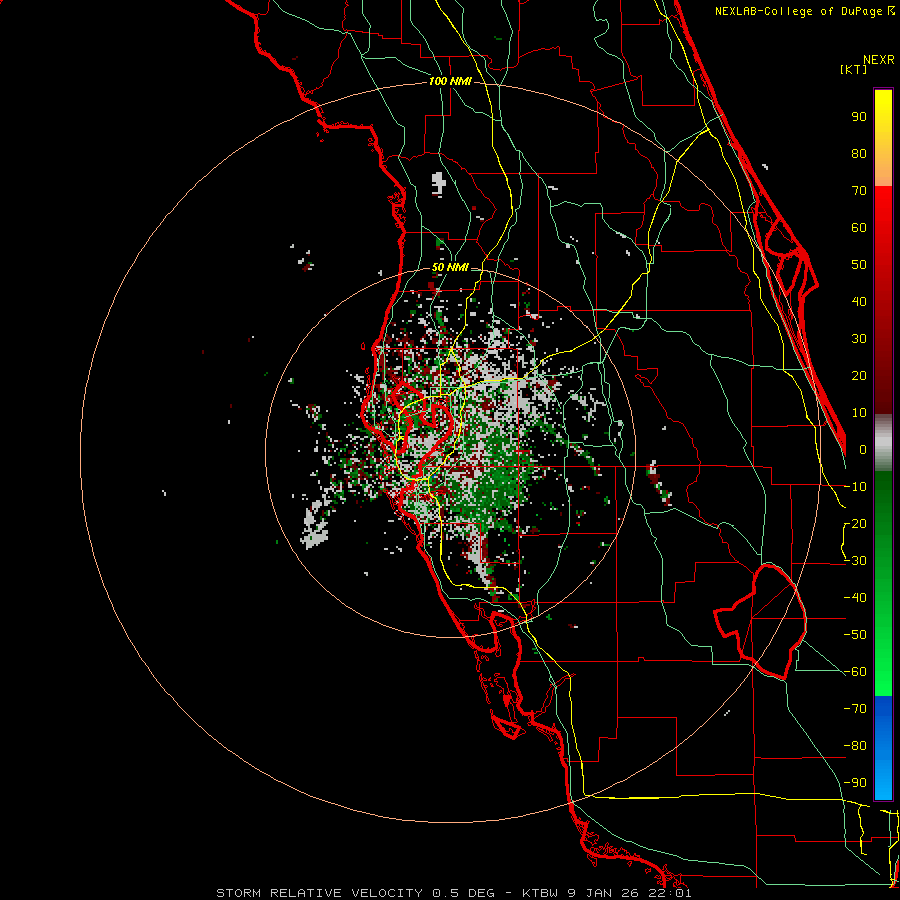Pick the gray zero segment of the colorbar
Screen dimensions: 900x900
[x=883, y=442]
